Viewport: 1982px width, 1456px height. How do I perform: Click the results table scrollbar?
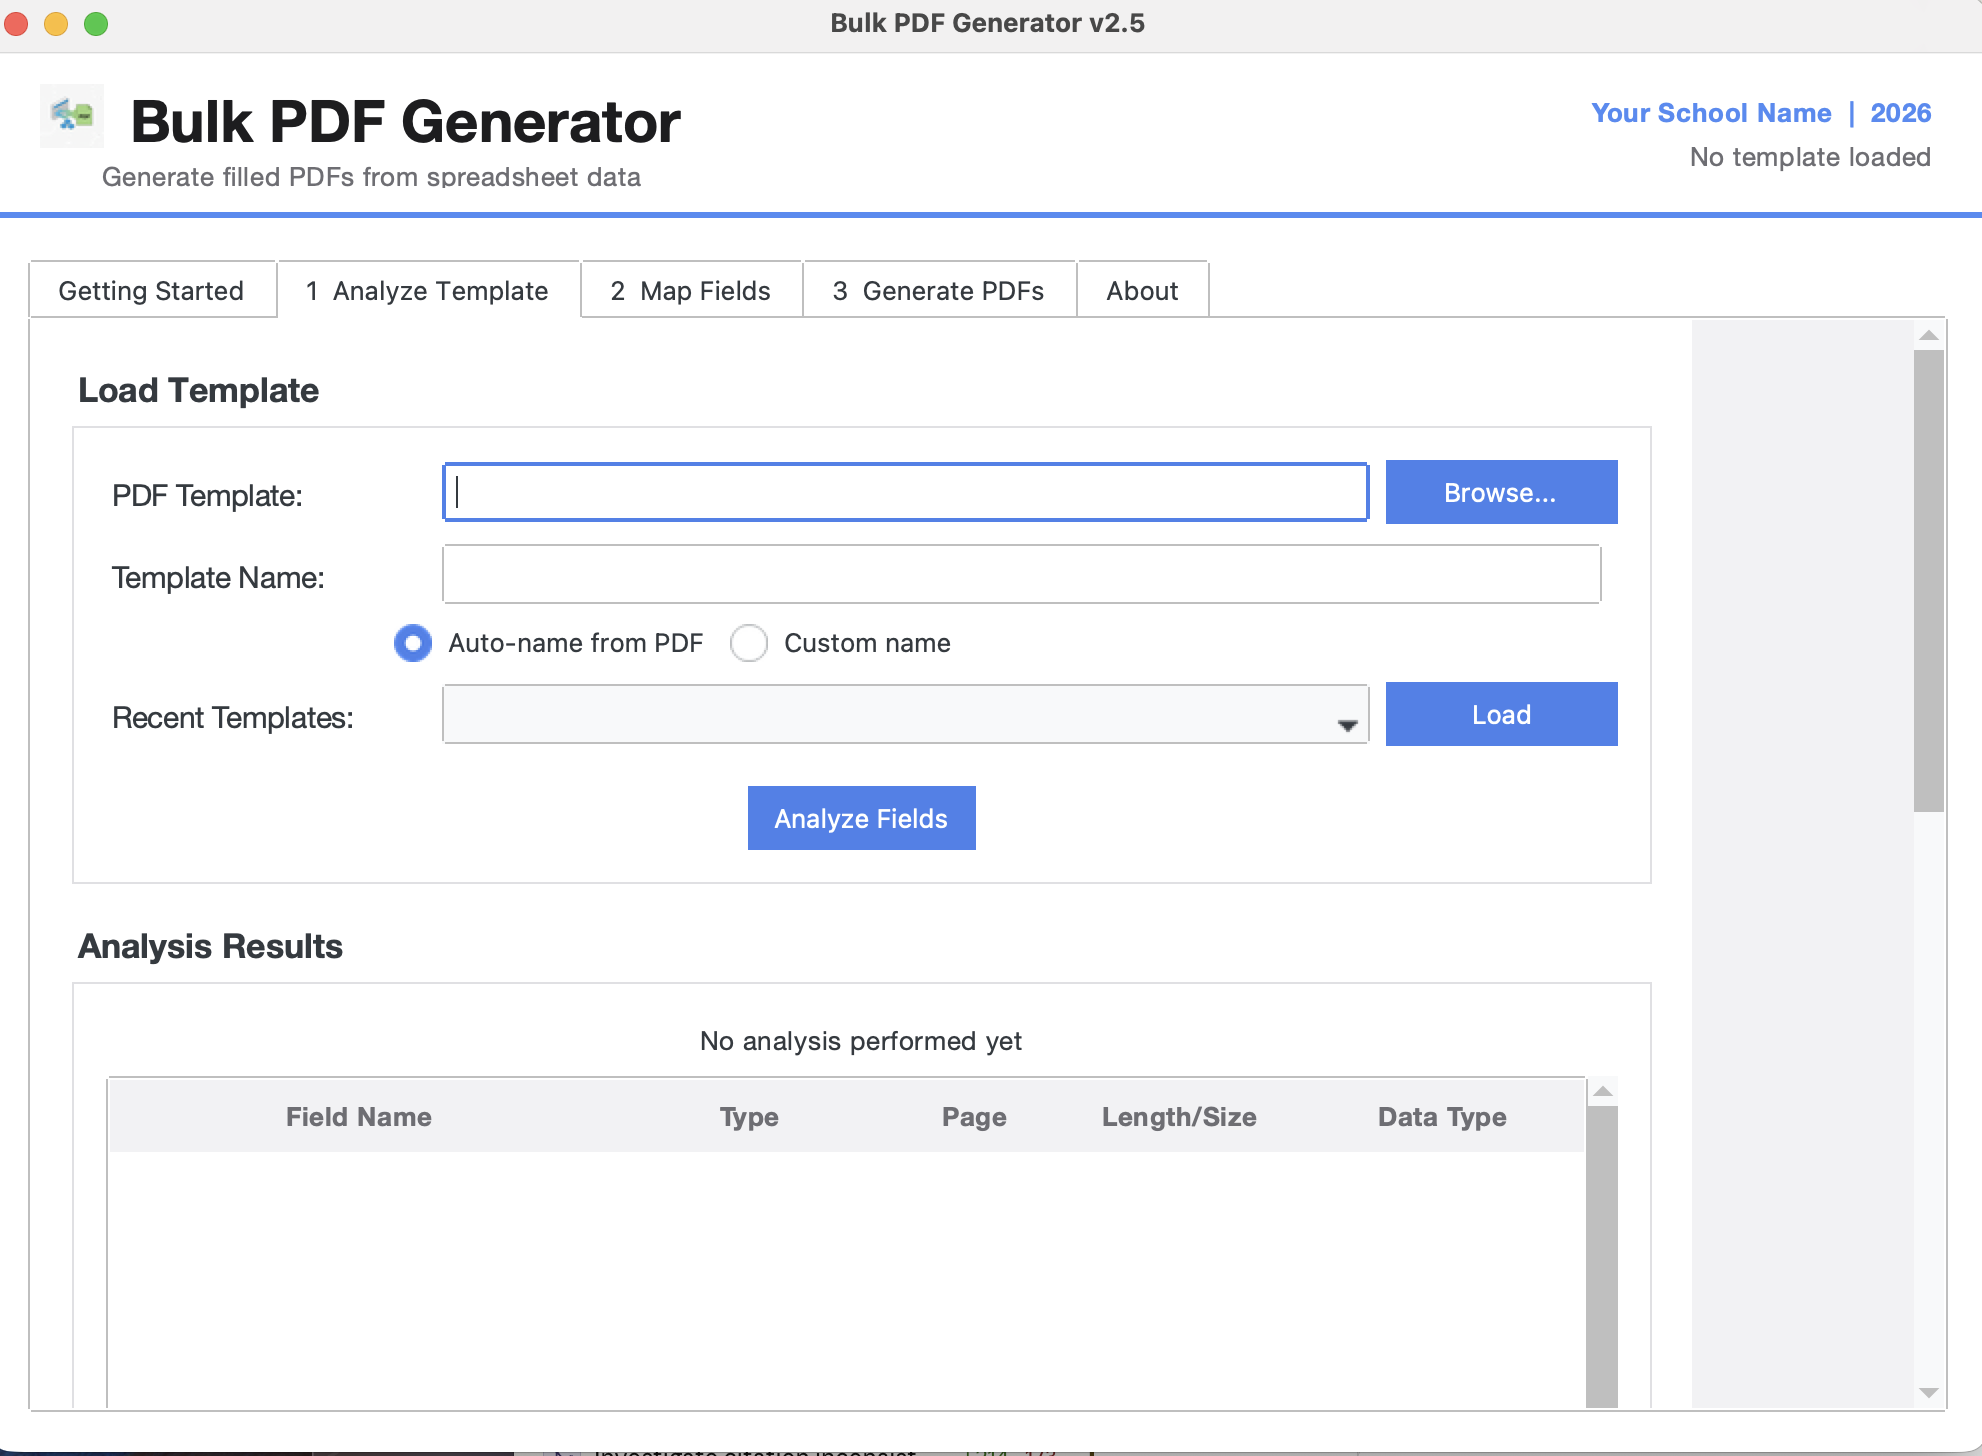(x=1604, y=1250)
